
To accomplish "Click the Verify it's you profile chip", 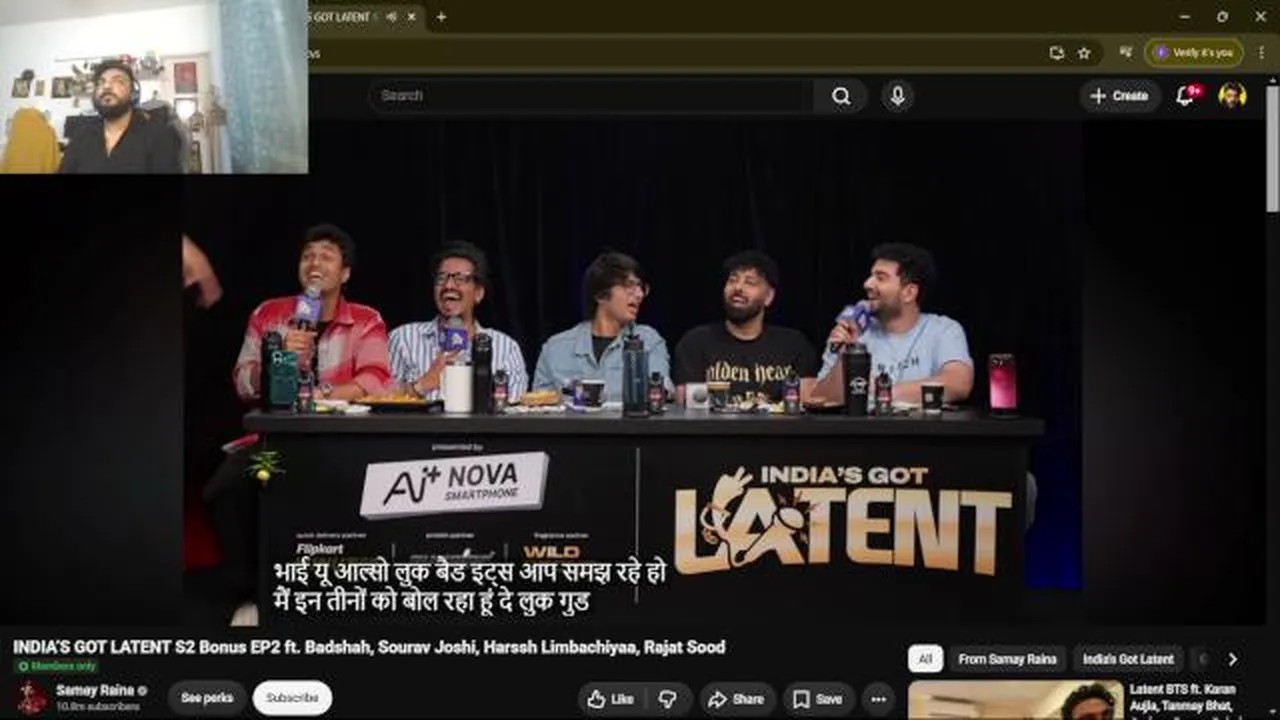I will point(1194,52).
